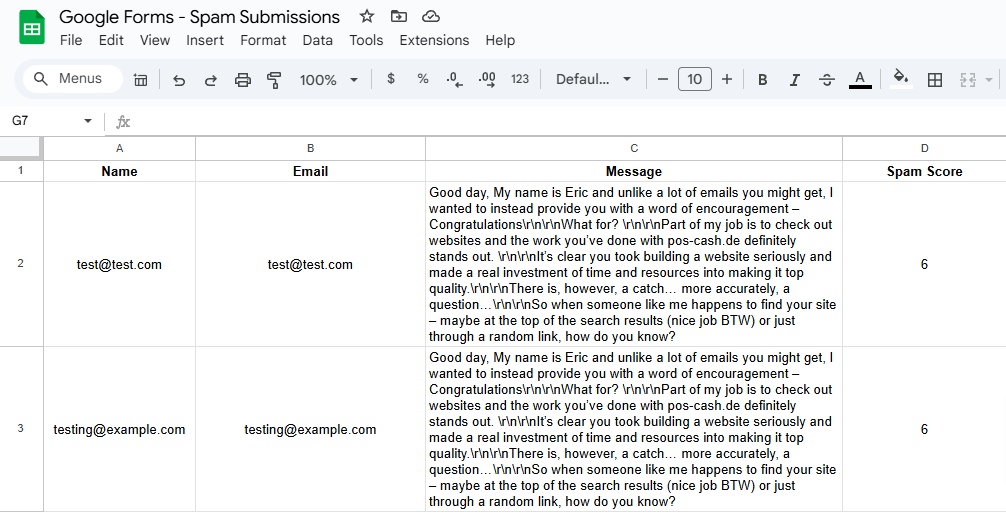Select the row 3 message cell
This screenshot has height=512, width=1006.
pyautogui.click(x=634, y=429)
